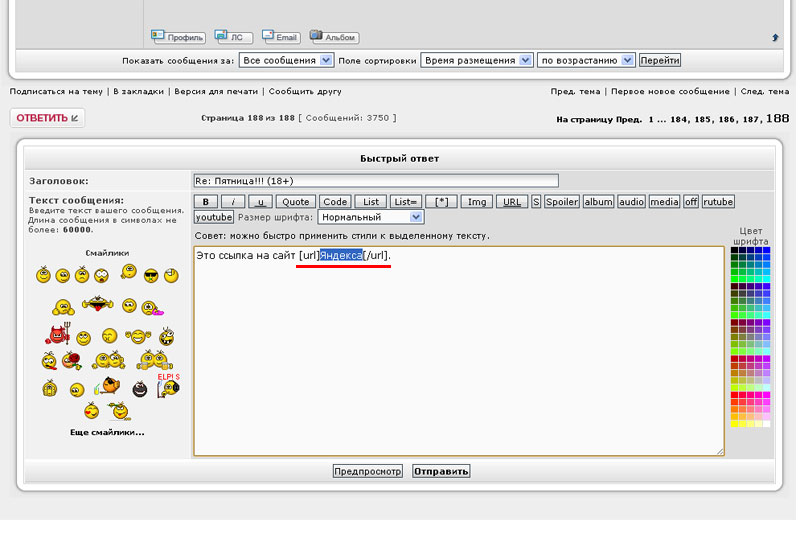Insert Spoiler tag
The image size is (800, 534).
561,201
